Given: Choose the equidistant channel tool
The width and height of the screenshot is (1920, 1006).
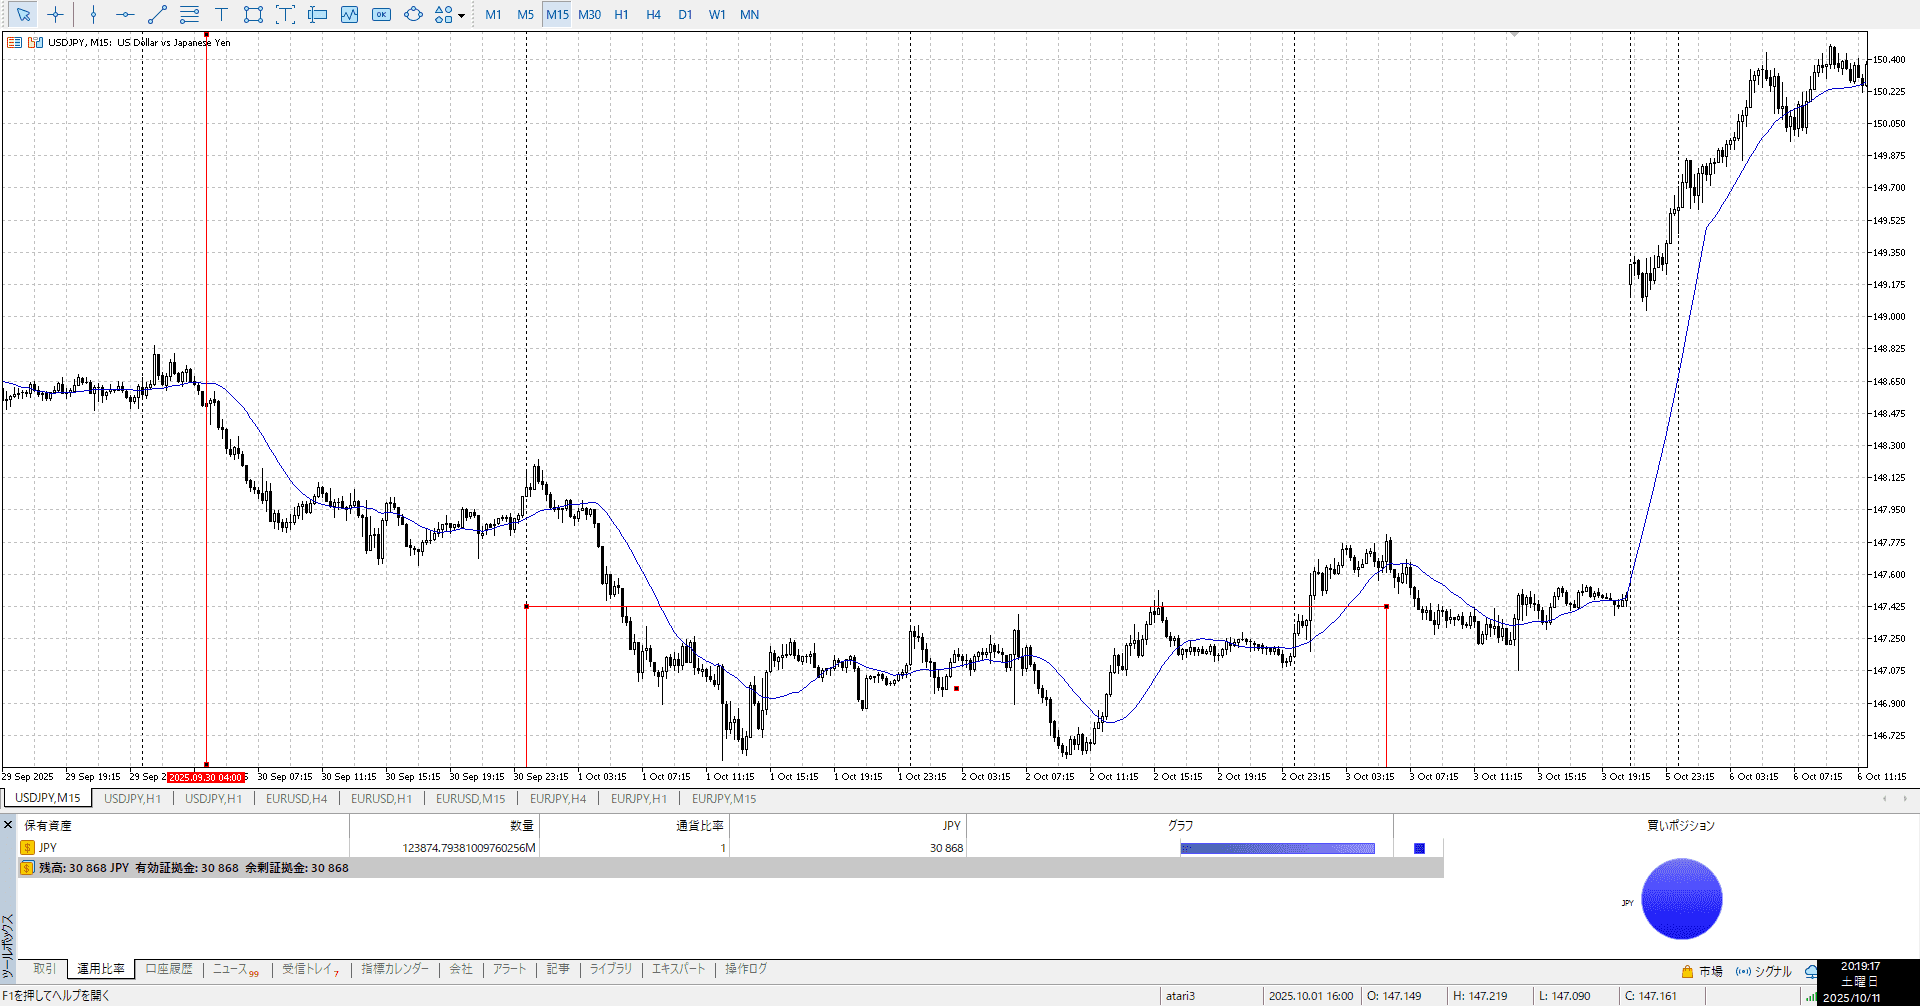Looking at the screenshot, I should (189, 14).
